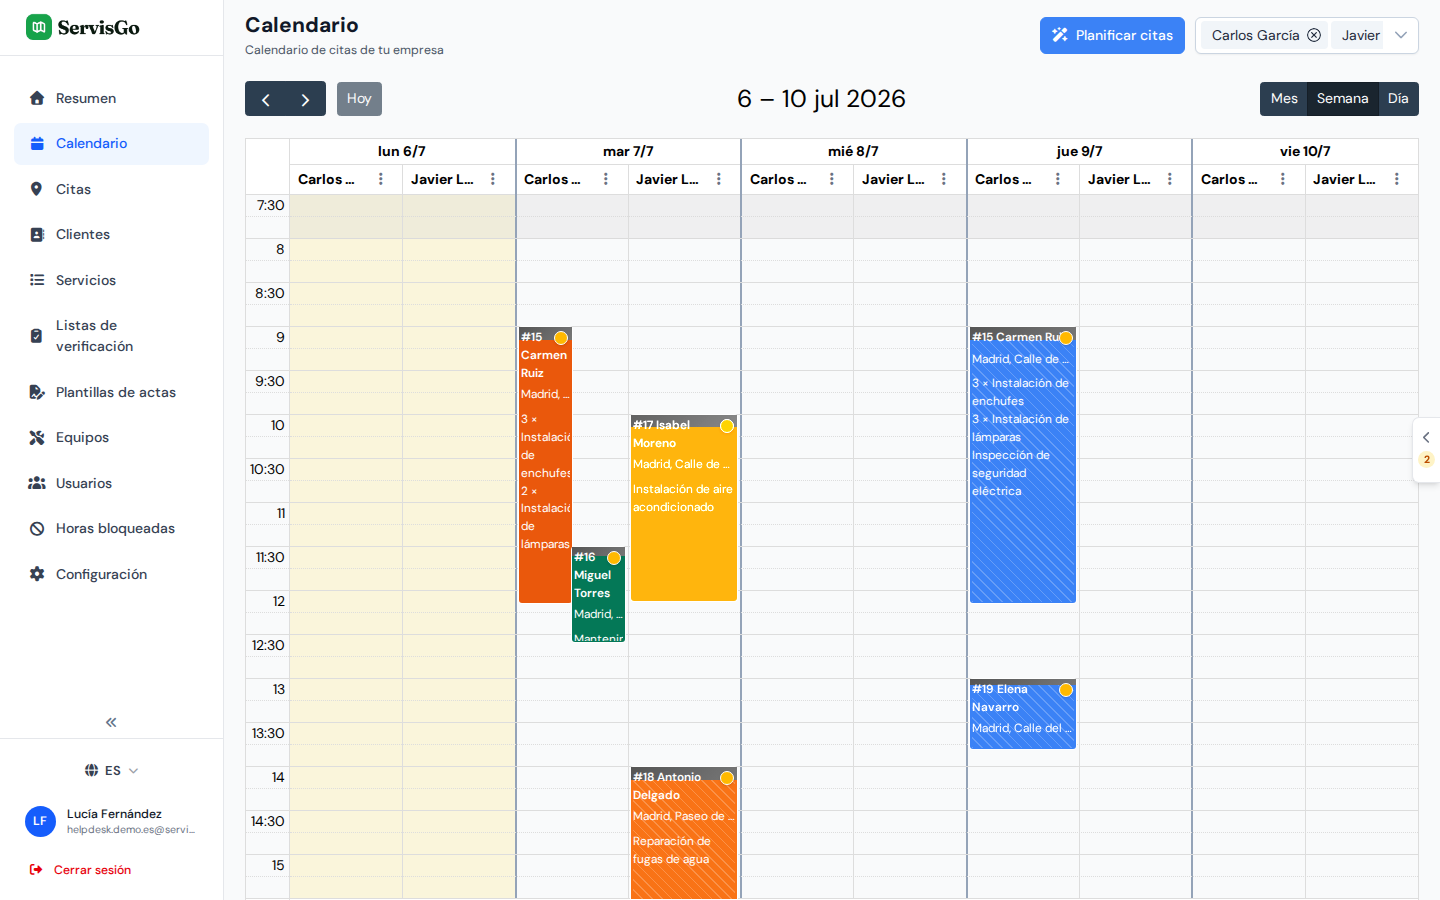This screenshot has height=900, width=1440.
Task: Click the Plantillas de actas icon
Action: tap(37, 392)
